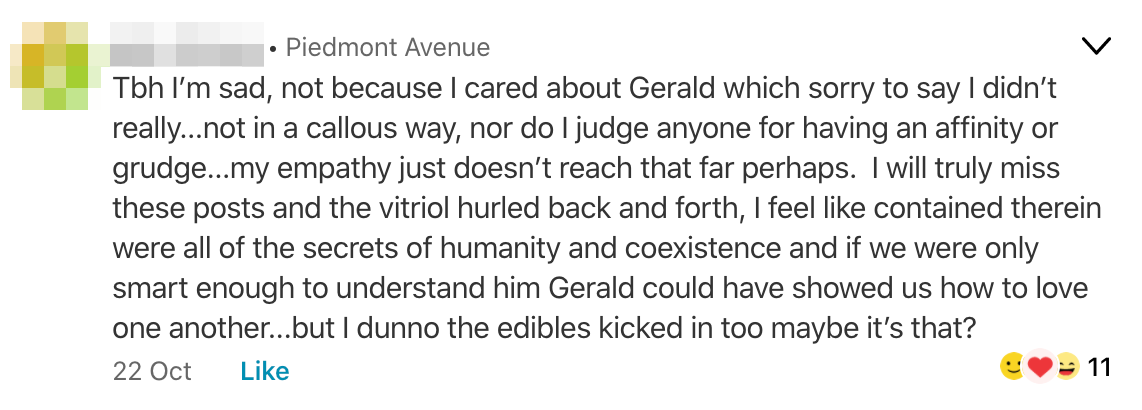The width and height of the screenshot is (1142, 410).
Task: Open the blurred commenter name link
Action: click(x=187, y=44)
